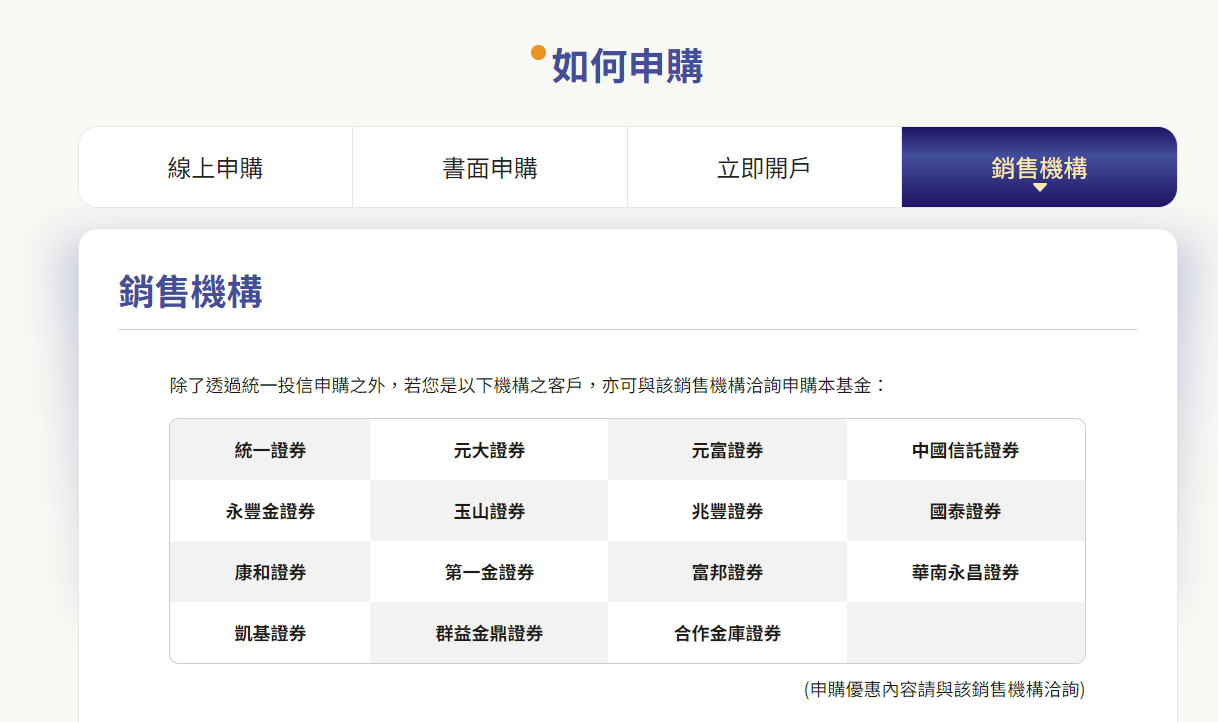Click the 兆豐證券 table cell

click(x=727, y=511)
